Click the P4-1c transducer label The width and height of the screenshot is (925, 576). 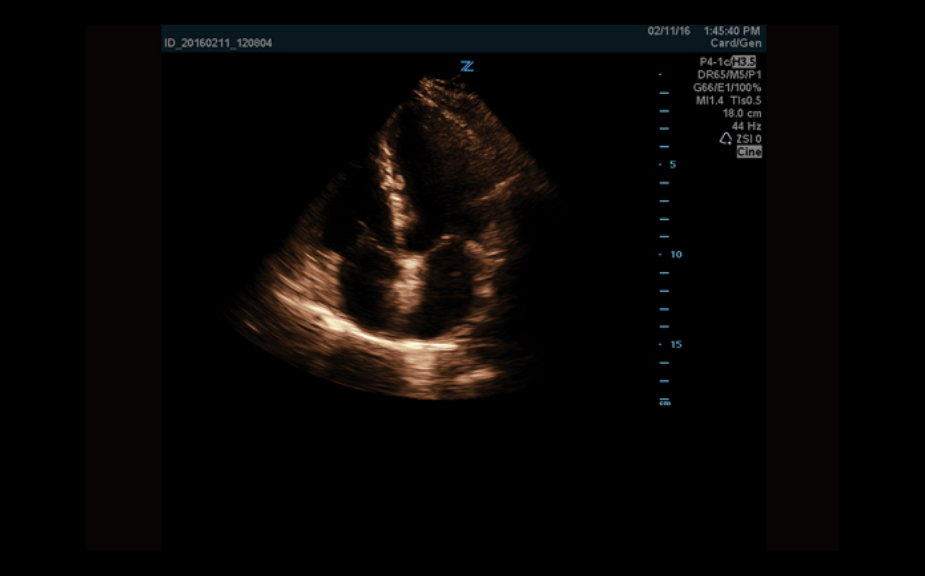[714, 62]
